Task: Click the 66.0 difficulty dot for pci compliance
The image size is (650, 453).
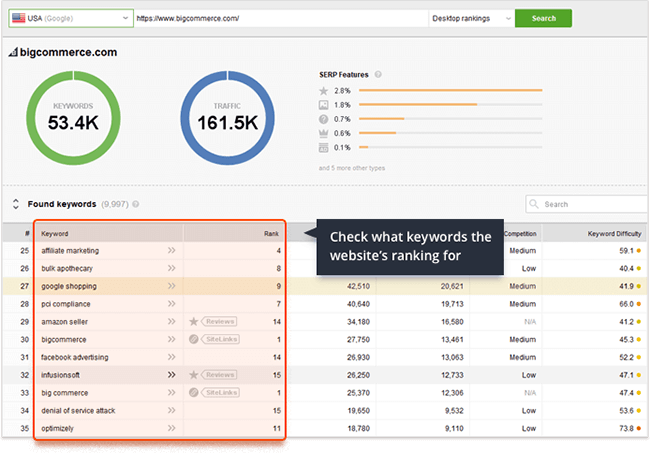Action: (639, 304)
